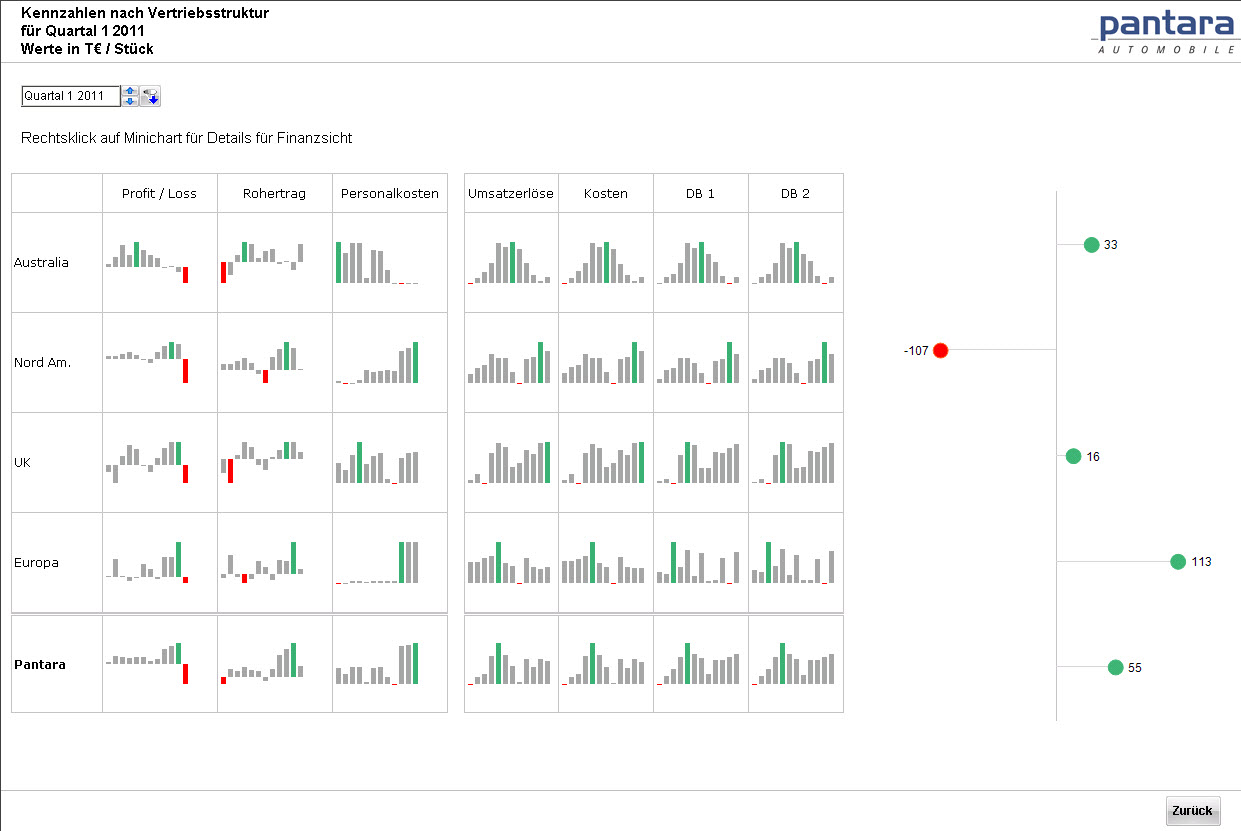
Task: Click the Rohertrag column header
Action: 273,192
